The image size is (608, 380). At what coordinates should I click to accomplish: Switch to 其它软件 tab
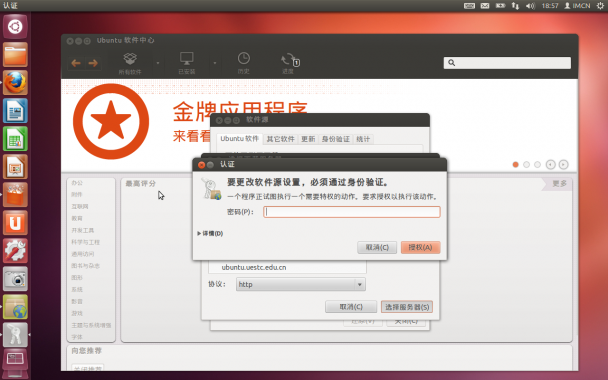(x=280, y=139)
